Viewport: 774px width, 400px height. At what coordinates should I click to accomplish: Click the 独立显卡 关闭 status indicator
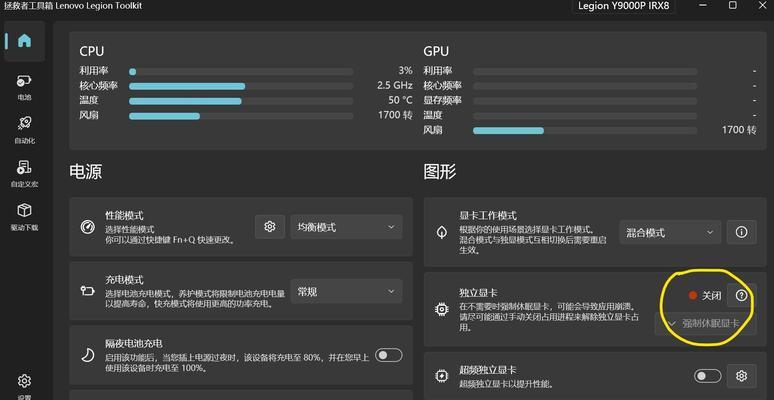tap(705, 295)
